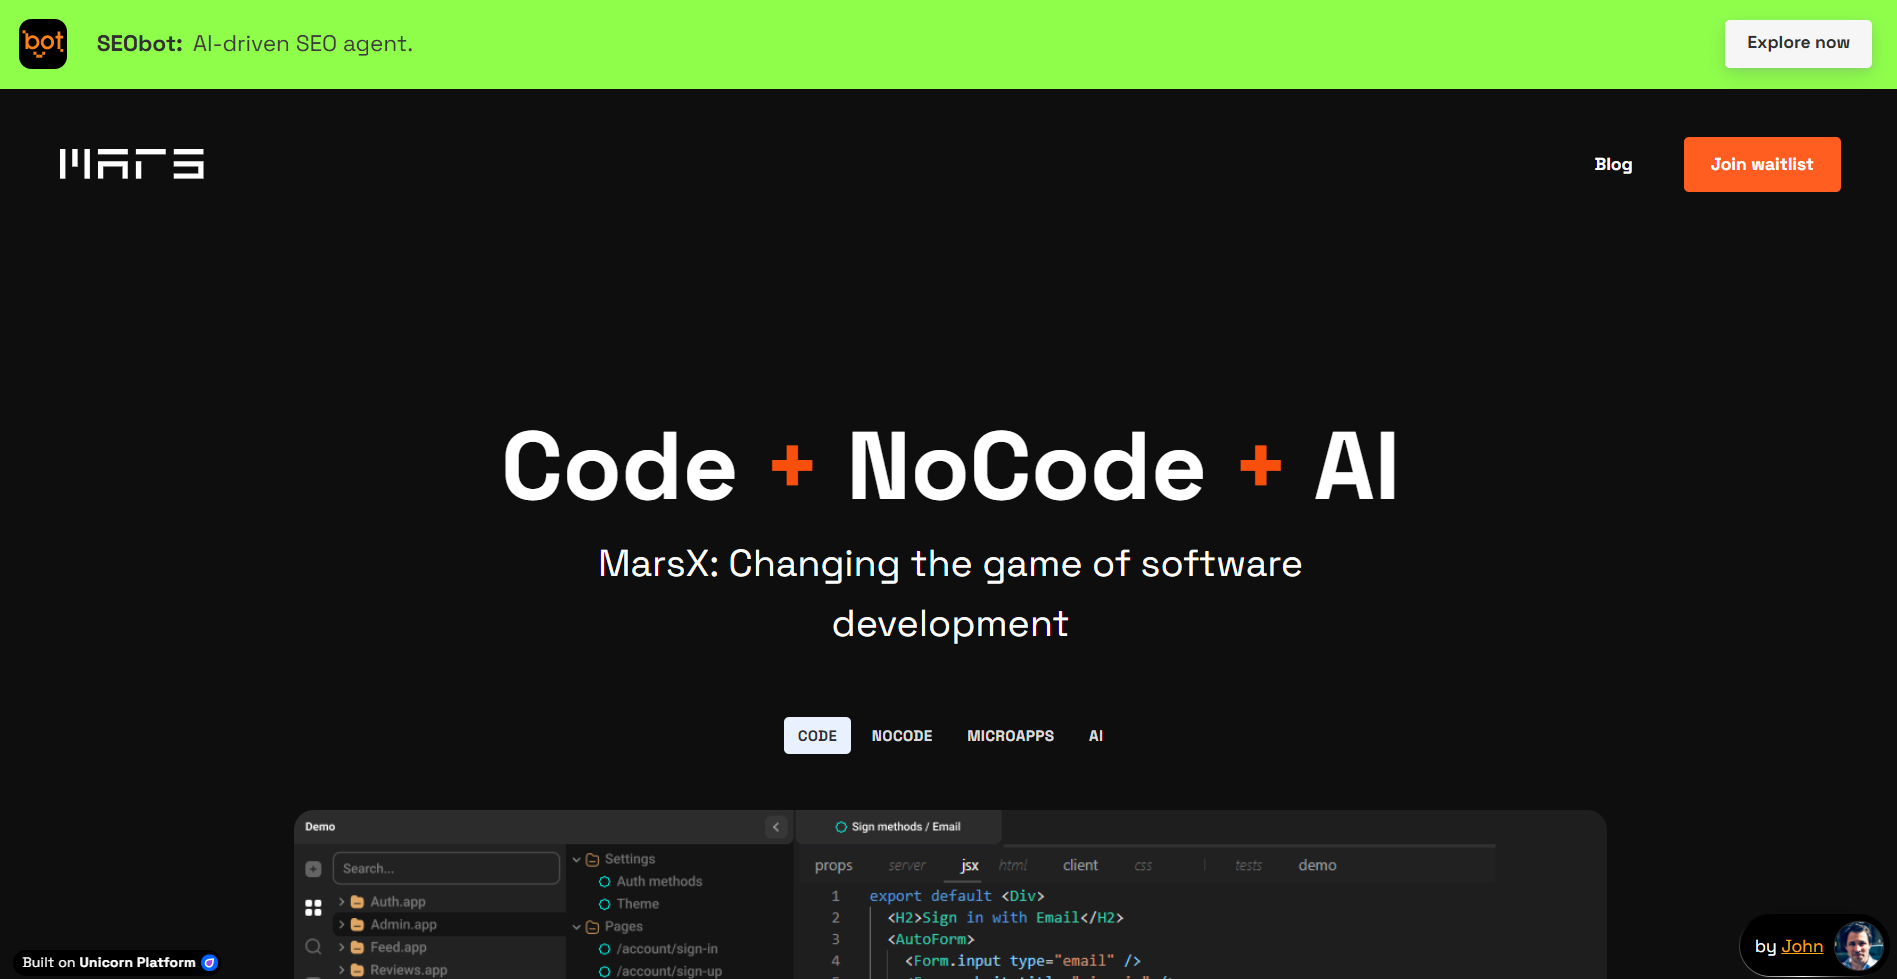Click the circle icon beside Auth methods

point(604,882)
